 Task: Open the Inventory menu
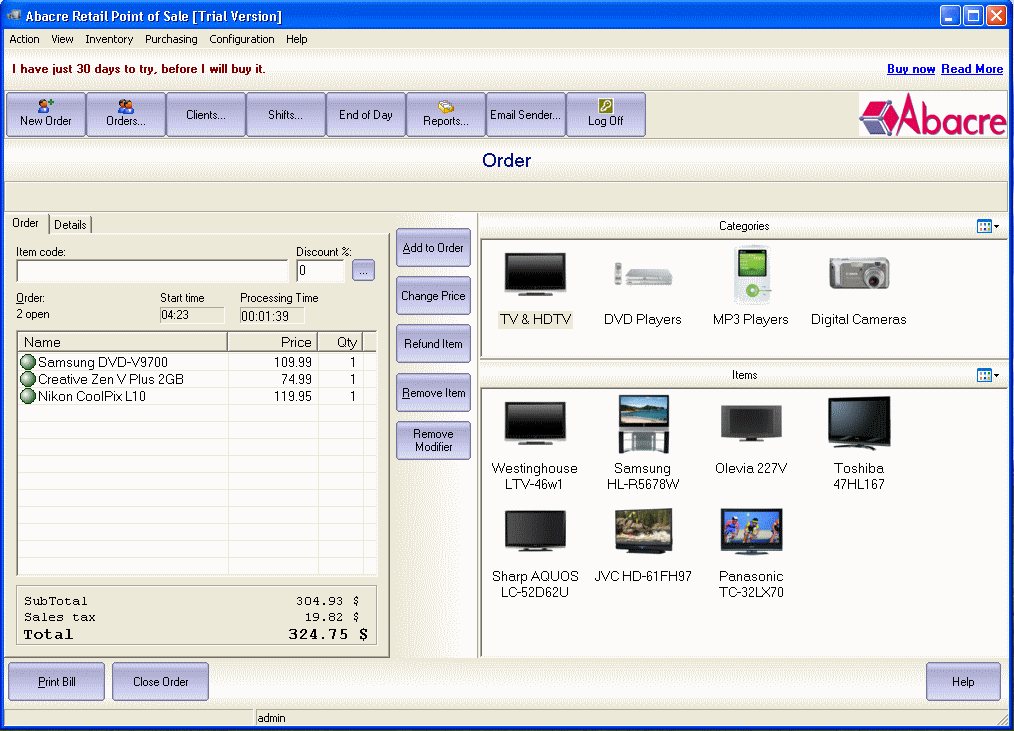109,39
